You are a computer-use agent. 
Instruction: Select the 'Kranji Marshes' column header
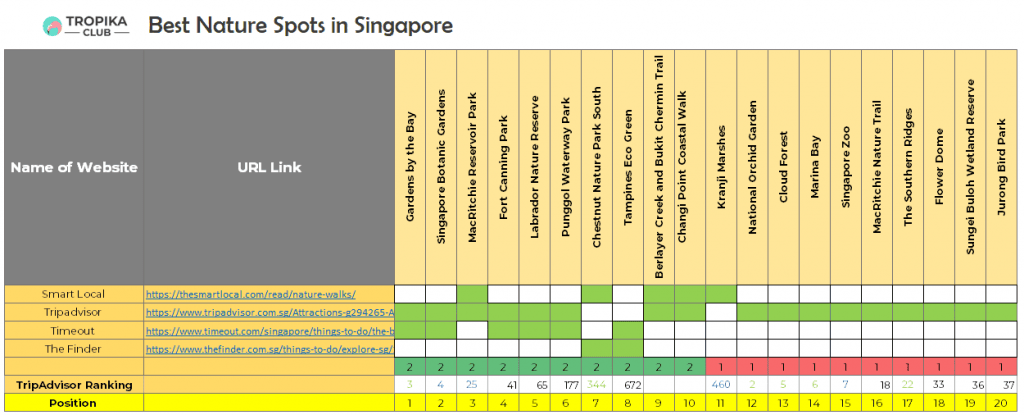point(722,167)
